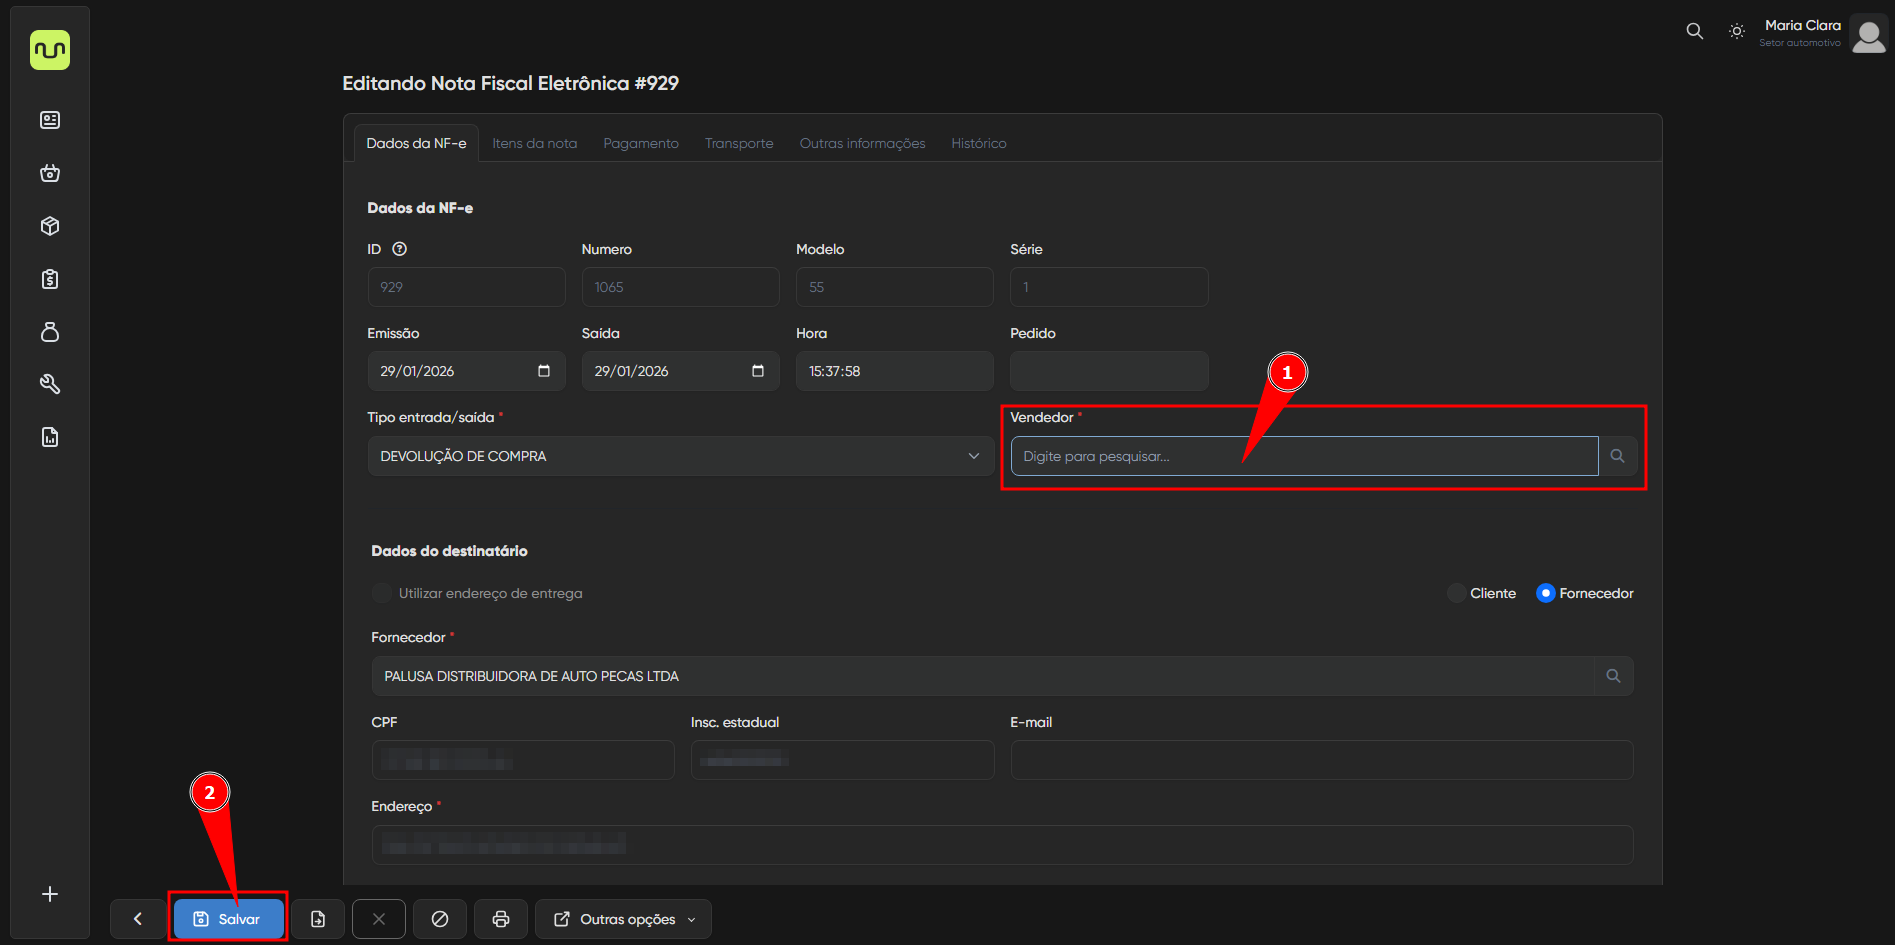Open the shopping basket sidebar icon

pyautogui.click(x=50, y=173)
